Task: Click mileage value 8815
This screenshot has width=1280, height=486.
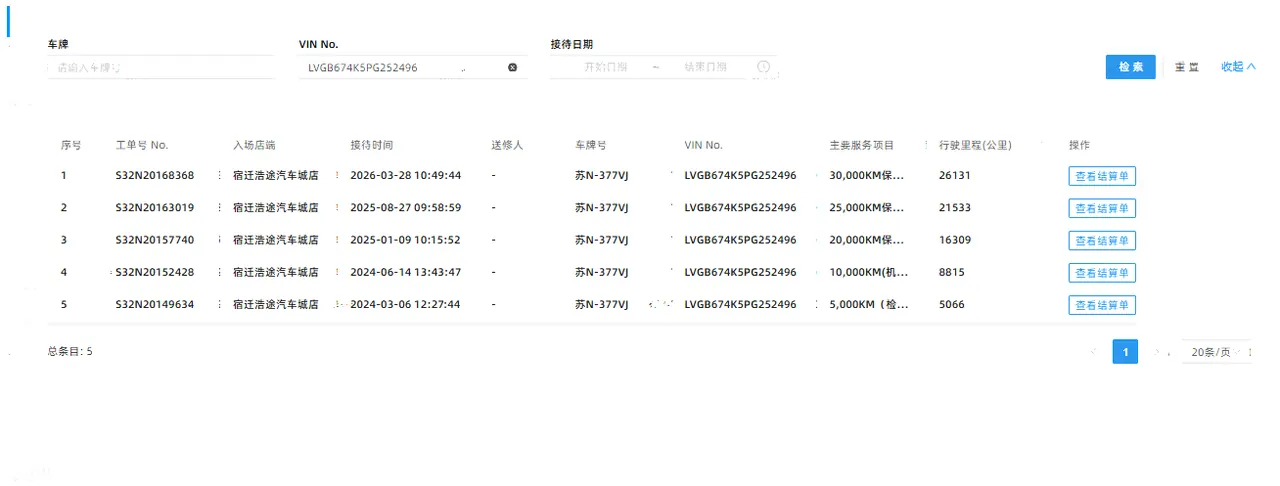Action: click(952, 272)
